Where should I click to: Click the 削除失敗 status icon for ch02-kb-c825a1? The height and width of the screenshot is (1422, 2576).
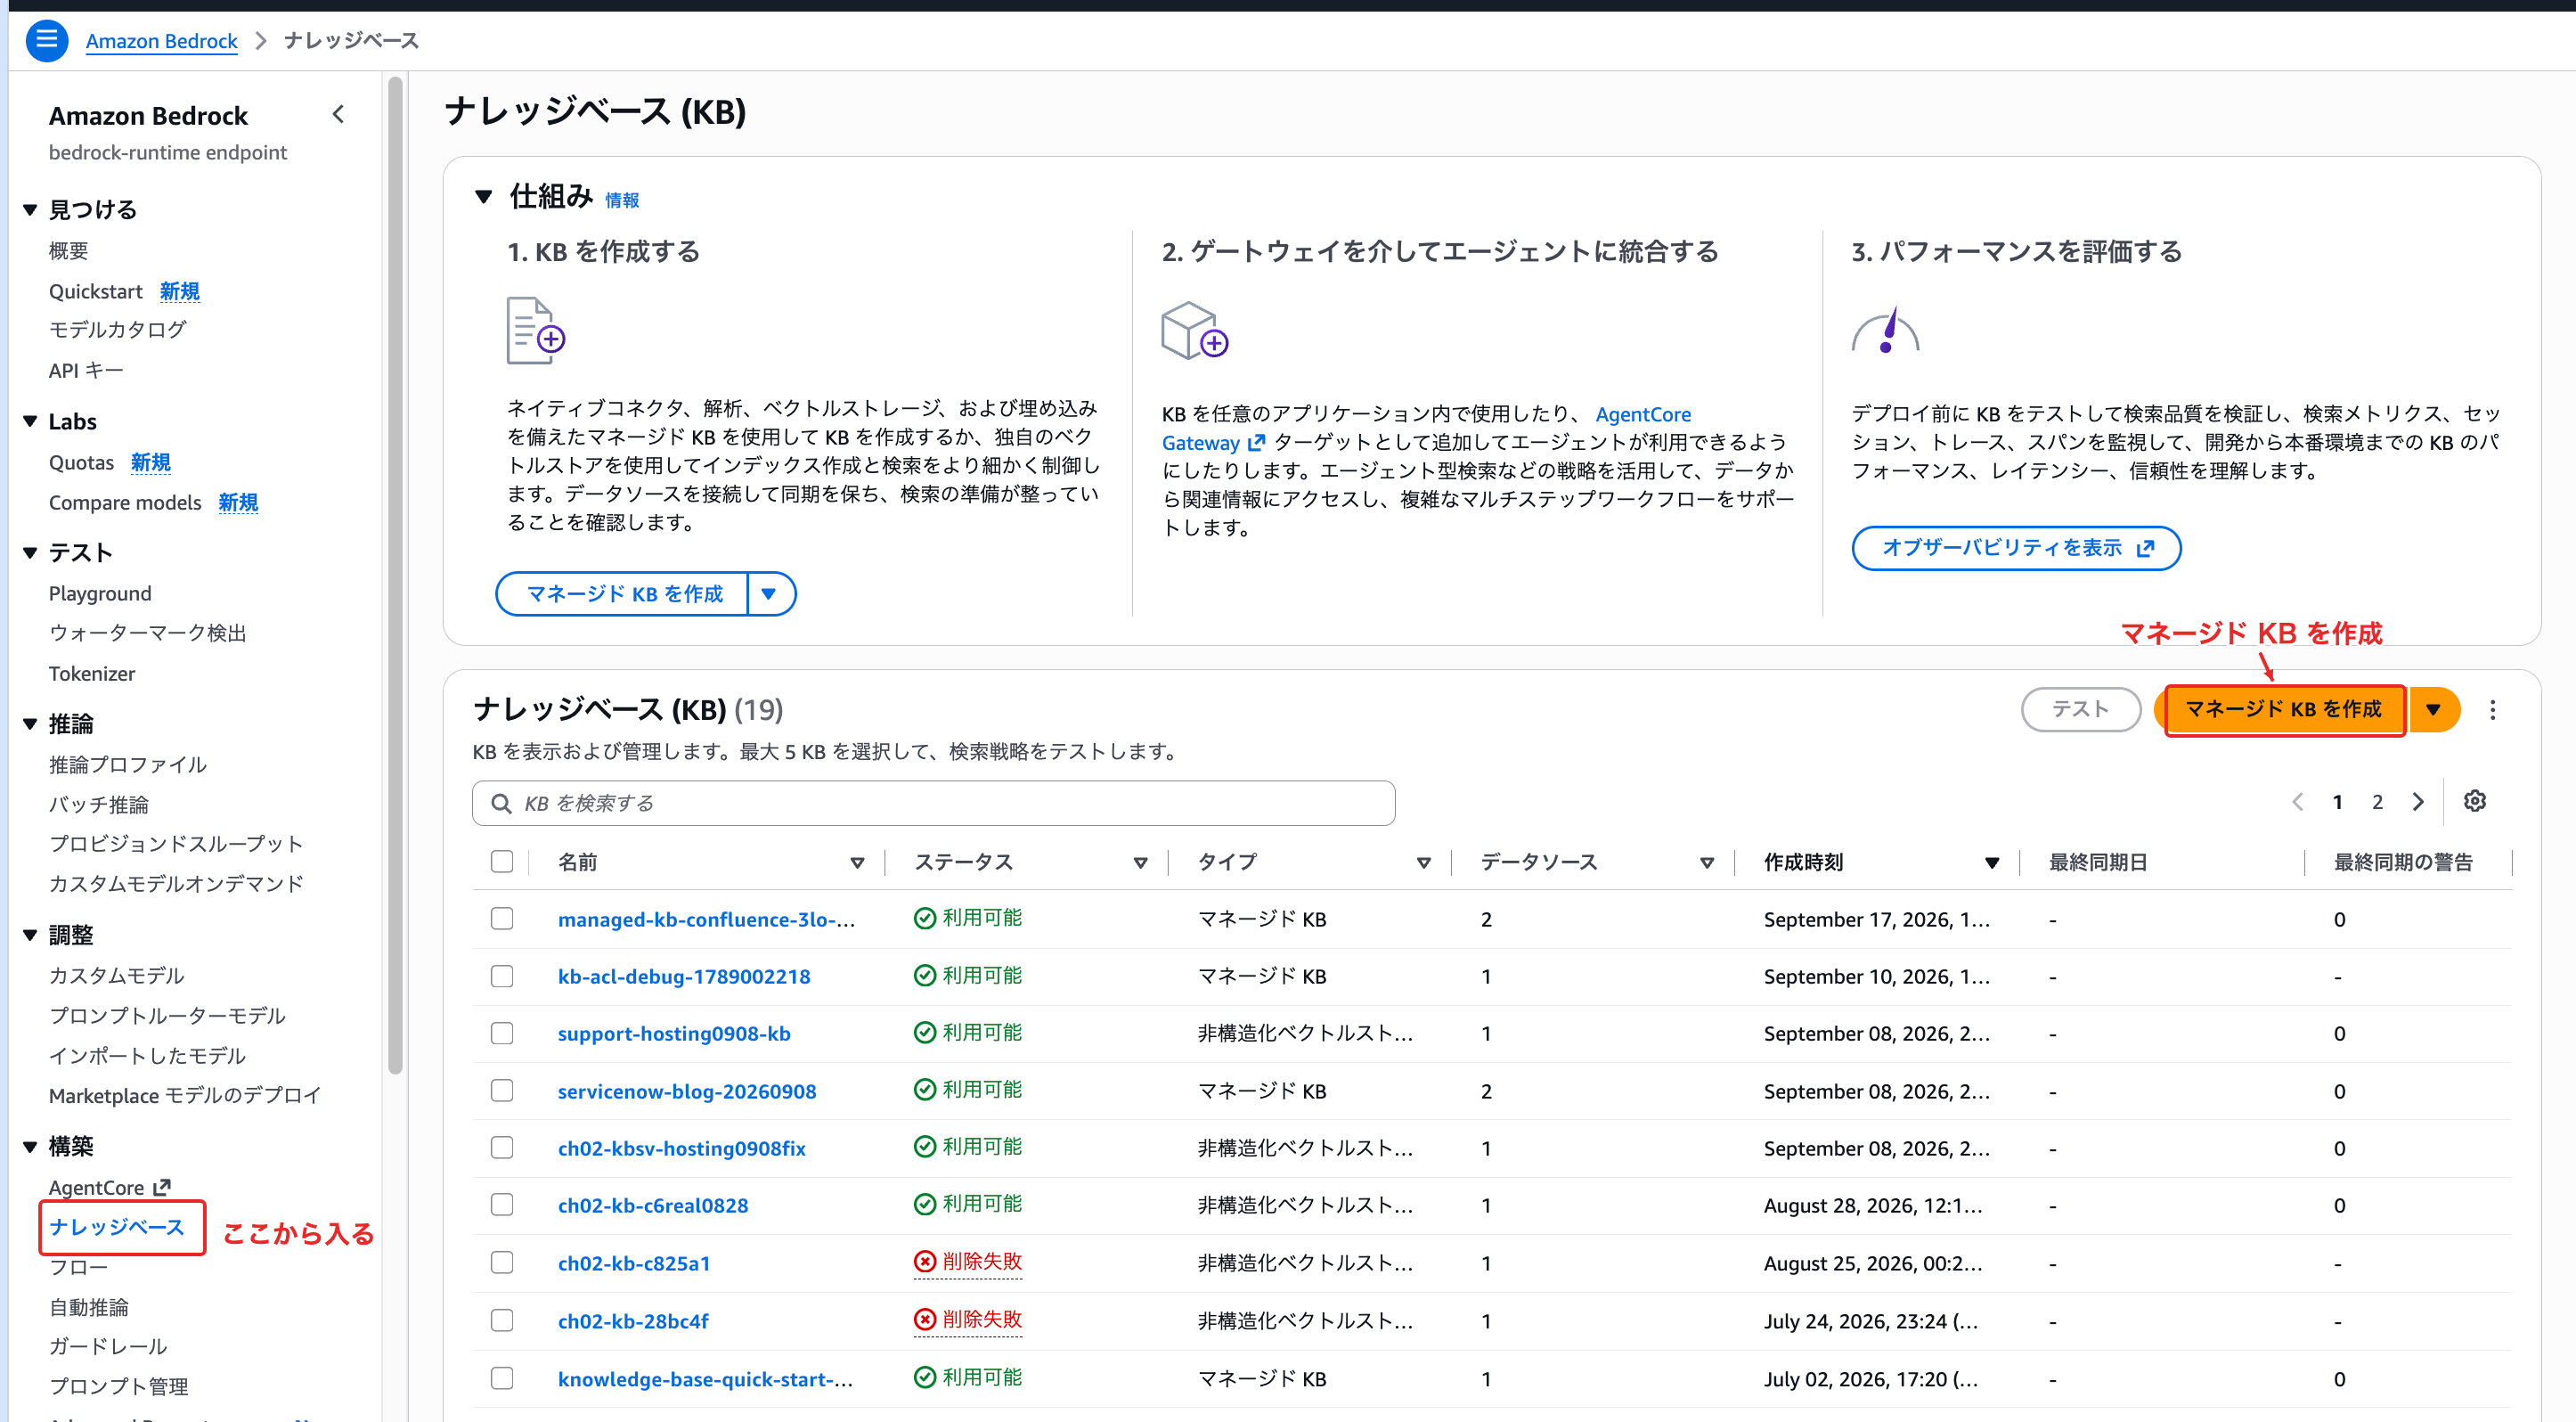[x=925, y=1262]
